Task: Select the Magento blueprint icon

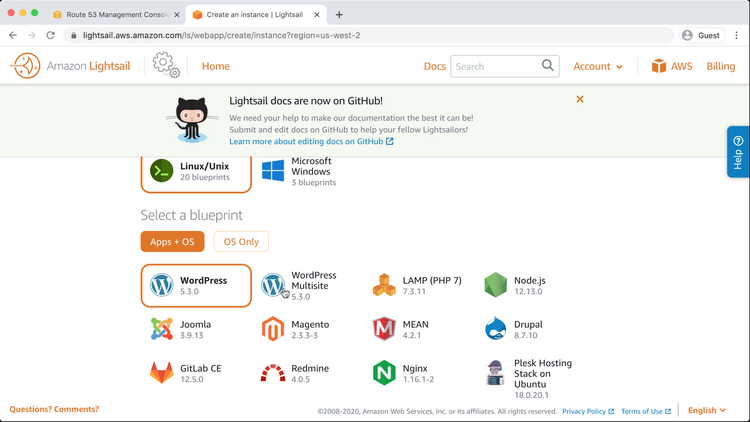Action: [273, 329]
